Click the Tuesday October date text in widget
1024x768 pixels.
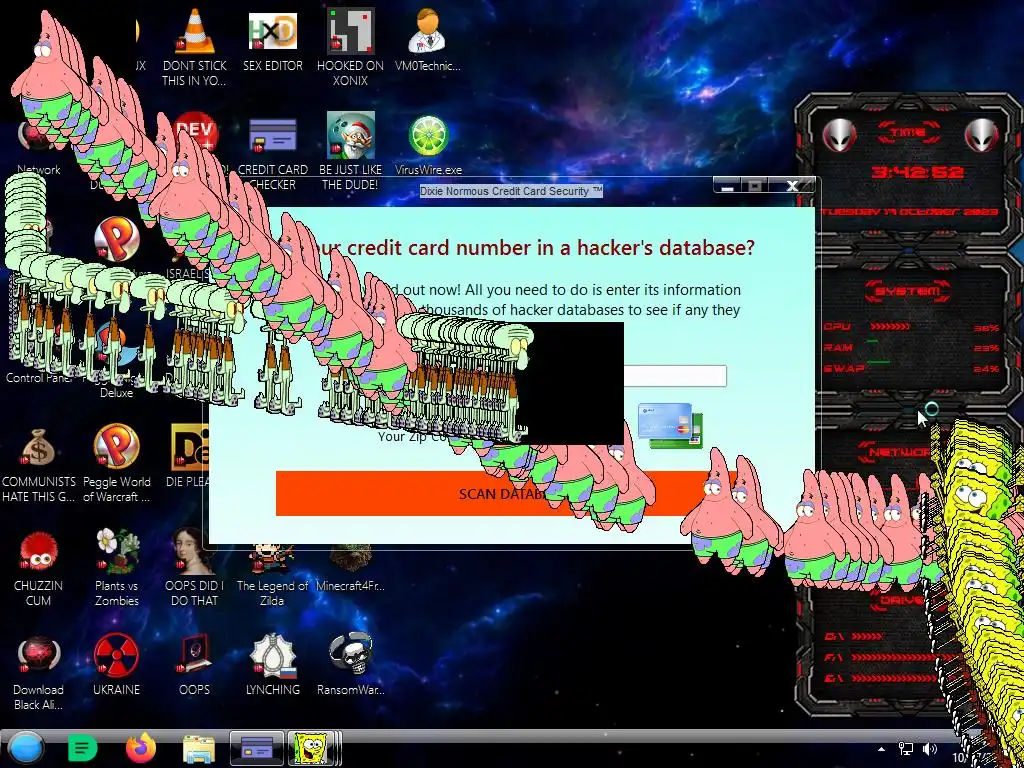tap(910, 212)
